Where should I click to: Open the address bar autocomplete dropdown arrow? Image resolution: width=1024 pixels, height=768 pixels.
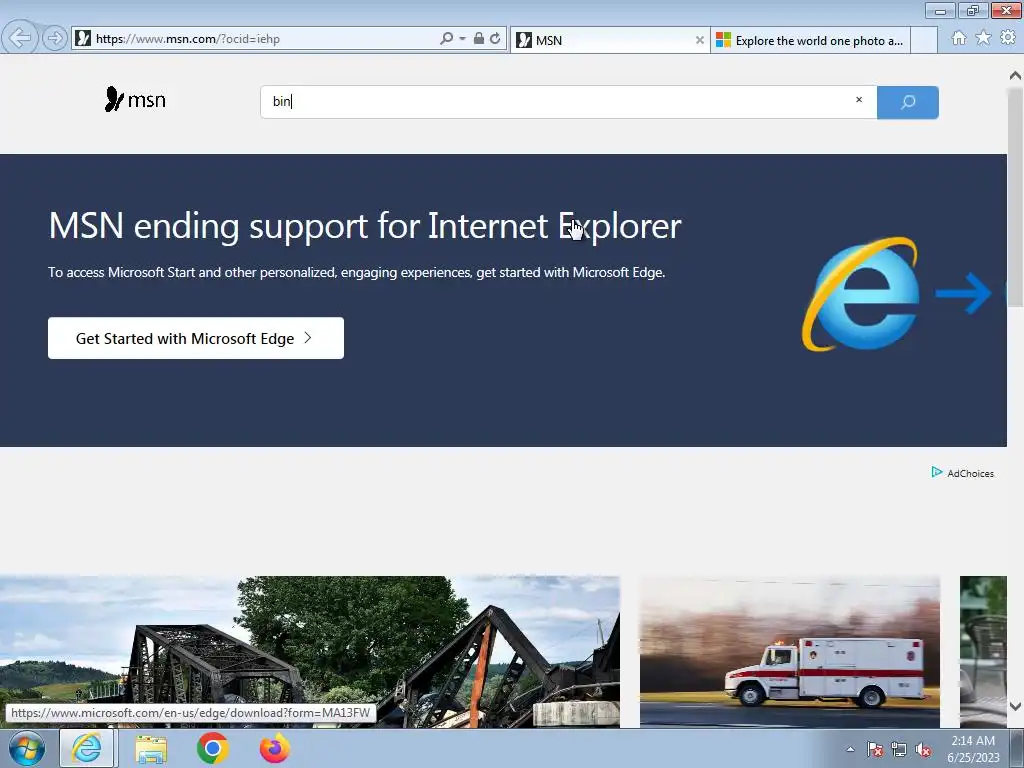pos(462,39)
